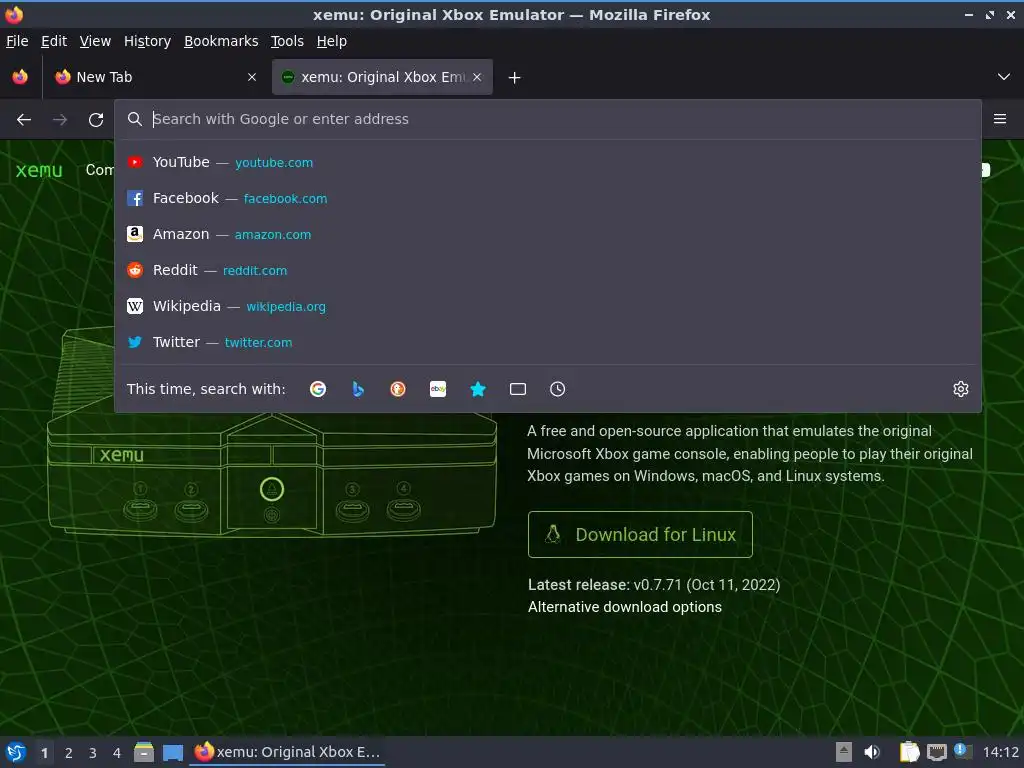Image resolution: width=1024 pixels, height=768 pixels.
Task: Search bookmarks using star icon
Action: click(478, 389)
